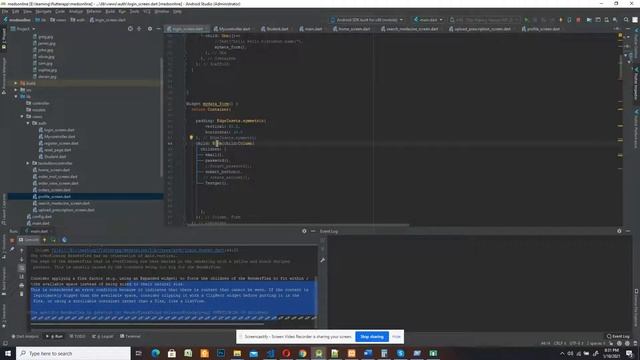Click Hide link in screen sharing bar
Screen dimensions: 640x360
coord(396,337)
